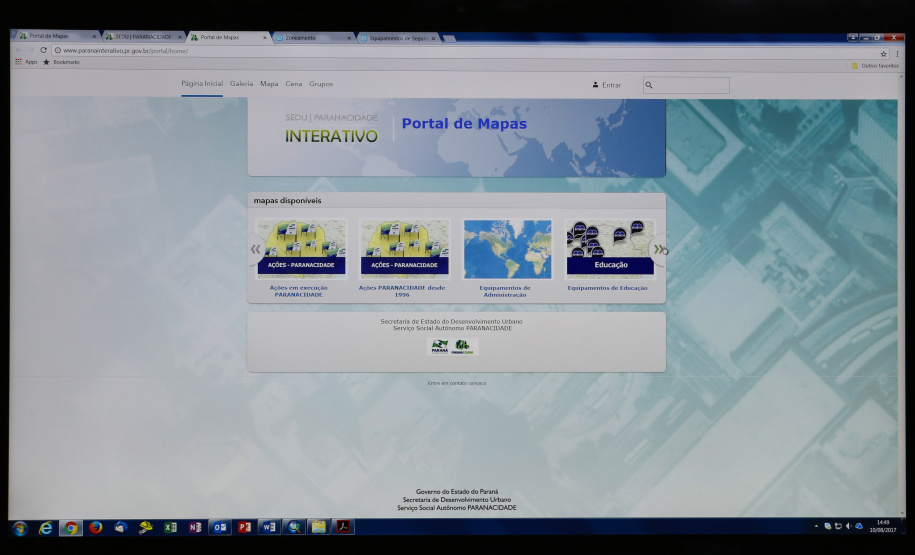Viewport: 915px width, 555px height.
Task: Open Equipamentos de Administração world map thumbnail
Action: pos(507,249)
